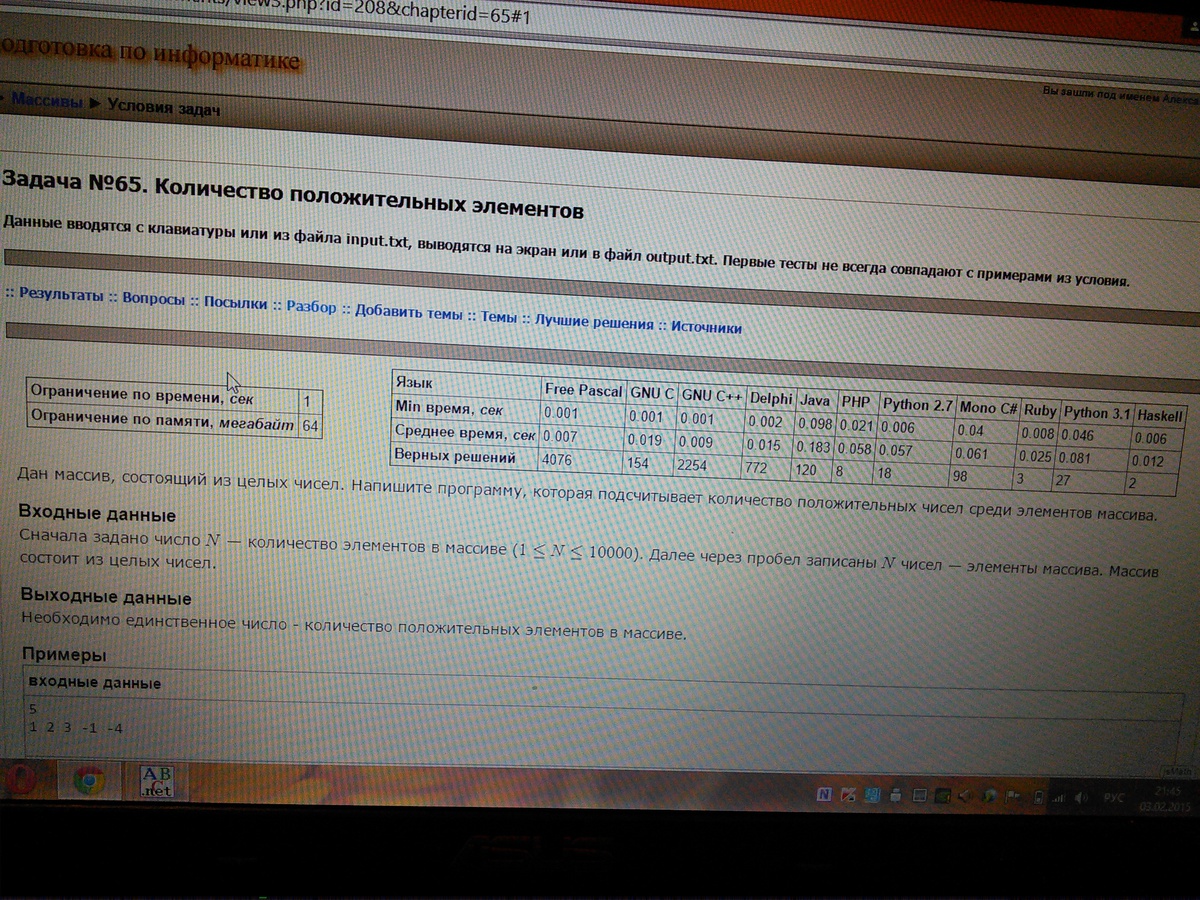Open the Kaspersky tray icon
Screen dimensions: 1200x900
848,795
